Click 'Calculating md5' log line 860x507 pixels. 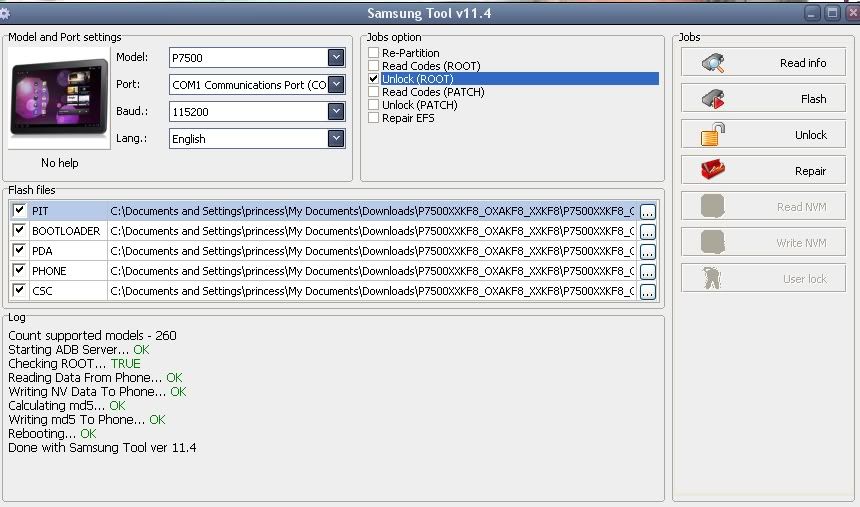tap(66, 405)
